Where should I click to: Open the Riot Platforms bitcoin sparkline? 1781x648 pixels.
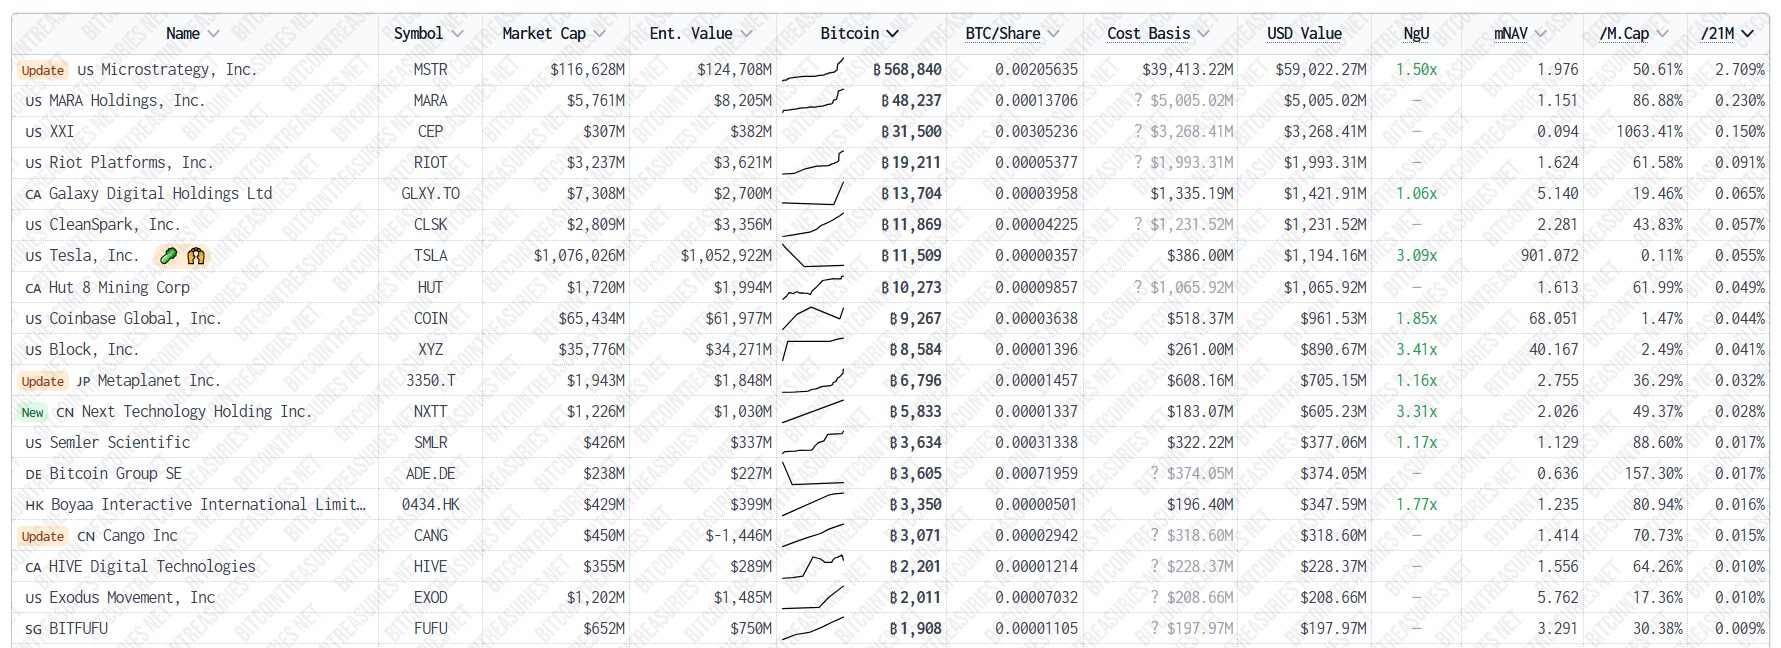coord(813,162)
